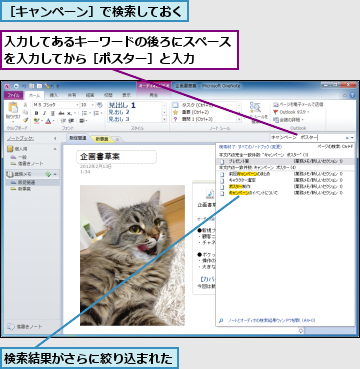360x369 pixels.
Task: Click the Back arrow in the quick access toolbar
Action: point(16,86)
